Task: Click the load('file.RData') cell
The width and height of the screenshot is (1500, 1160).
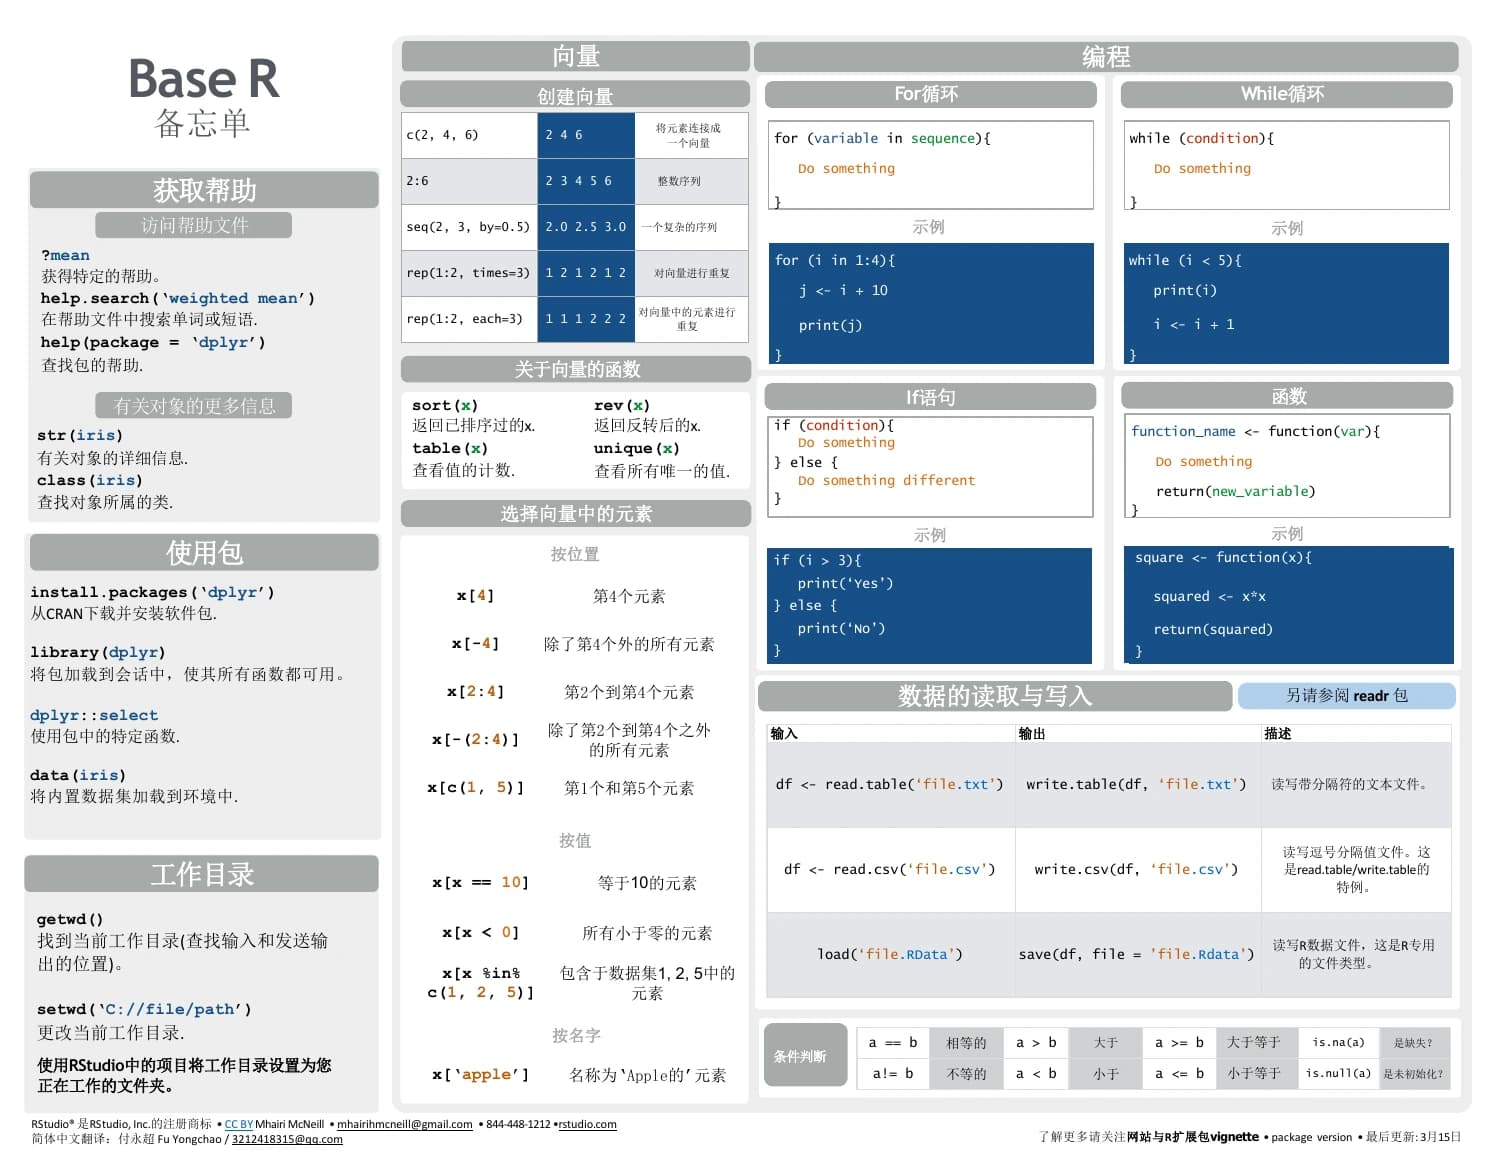Action: click(x=890, y=954)
